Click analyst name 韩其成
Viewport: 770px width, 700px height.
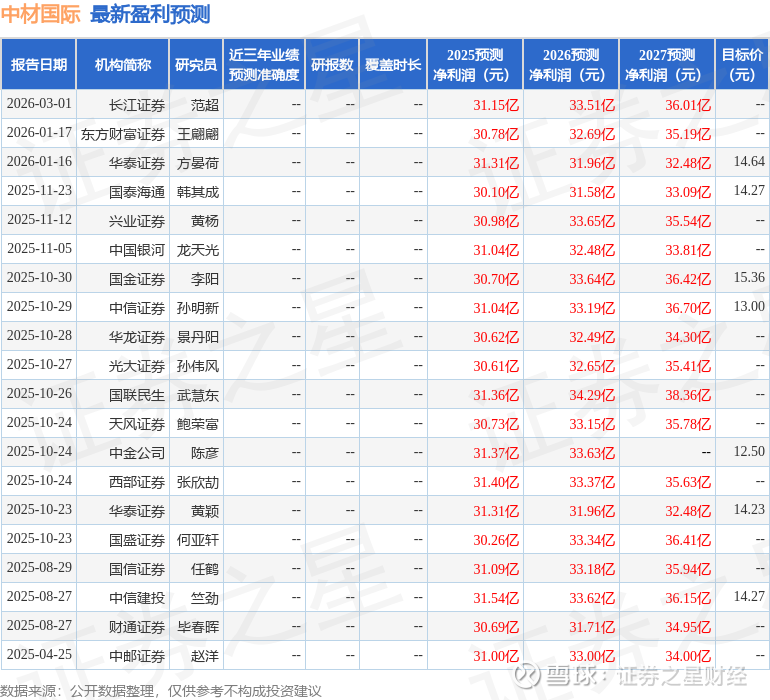pyautogui.click(x=198, y=192)
